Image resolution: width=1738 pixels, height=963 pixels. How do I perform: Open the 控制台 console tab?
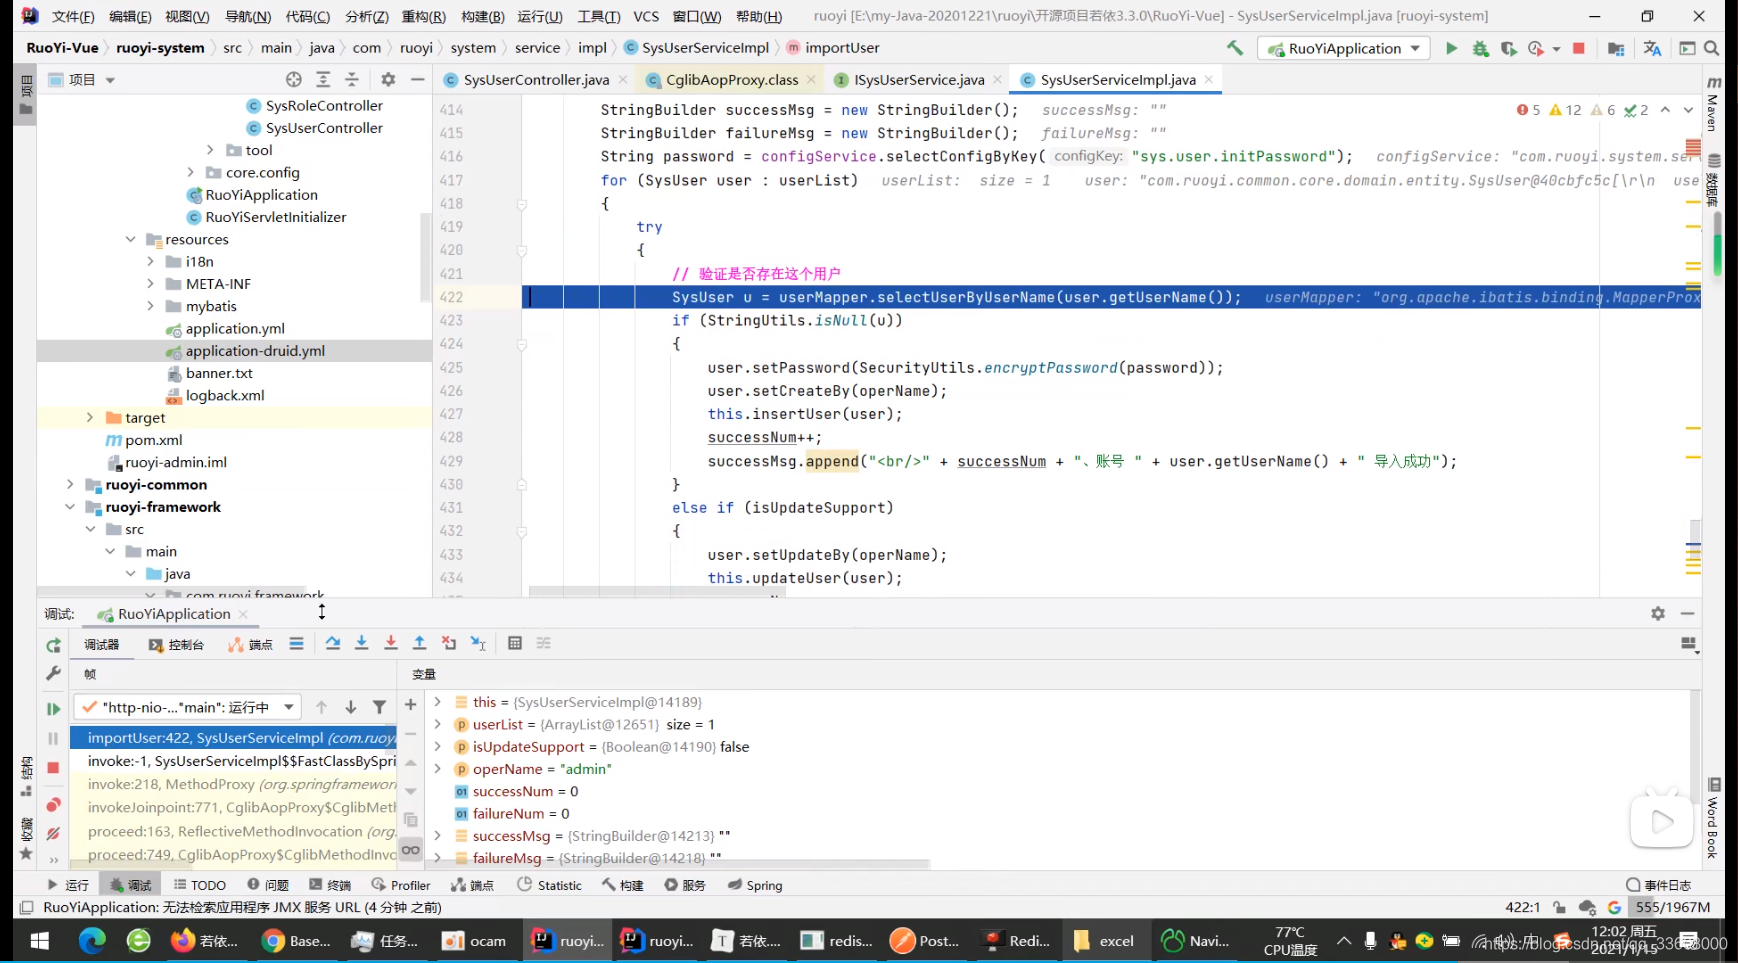point(176,645)
